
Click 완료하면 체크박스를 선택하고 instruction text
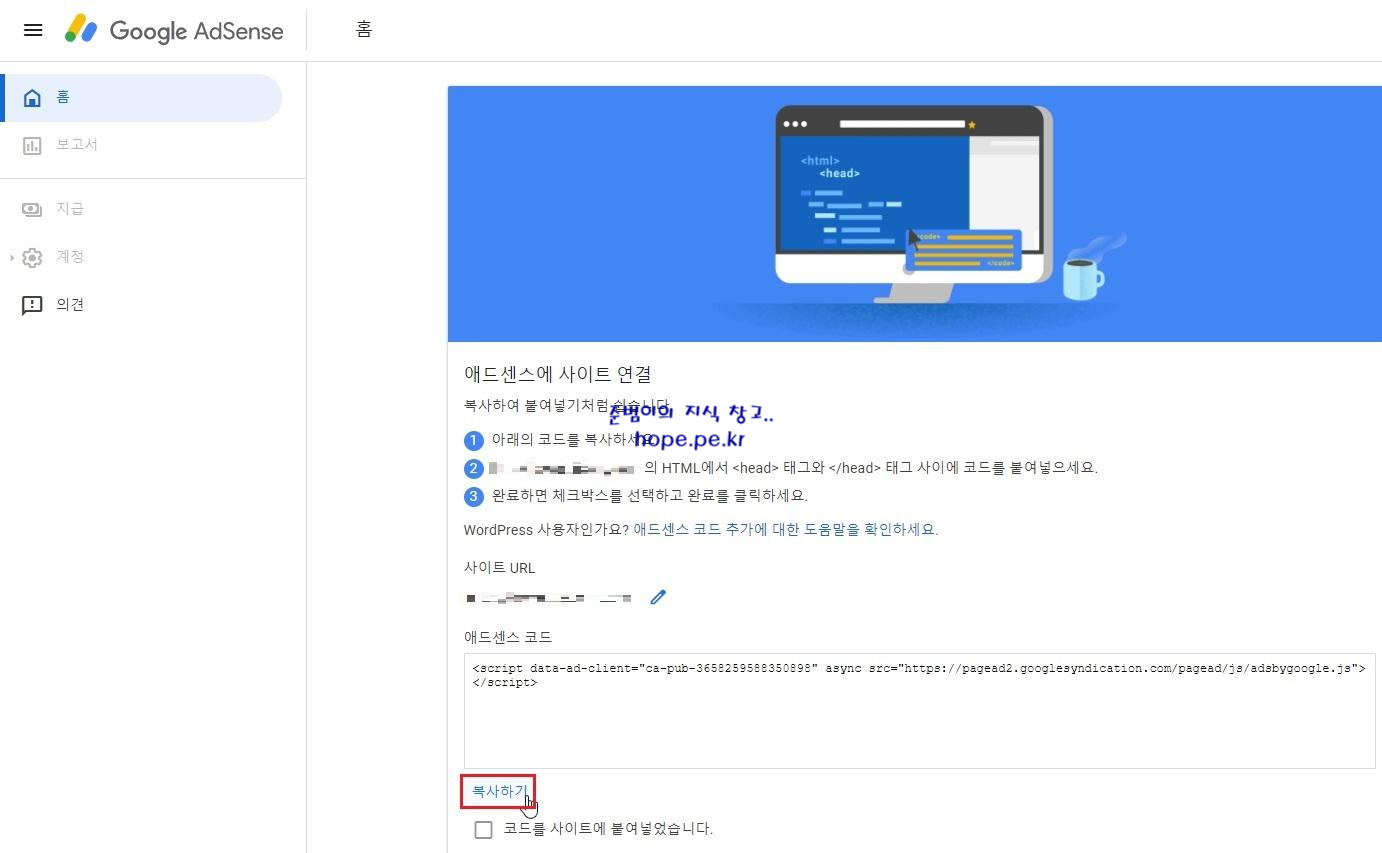coord(649,495)
